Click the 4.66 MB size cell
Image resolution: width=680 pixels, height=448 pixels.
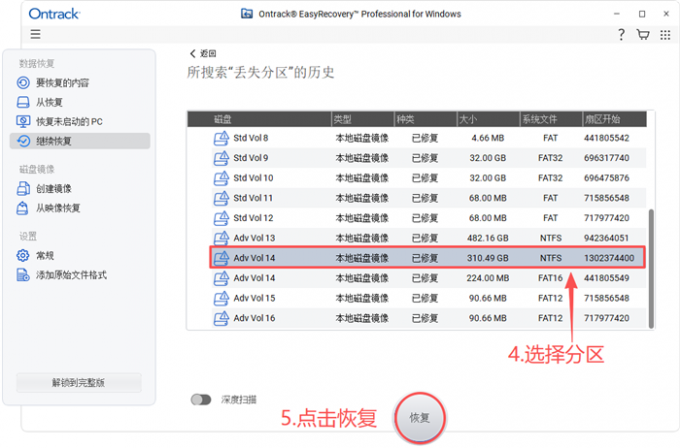point(487,138)
